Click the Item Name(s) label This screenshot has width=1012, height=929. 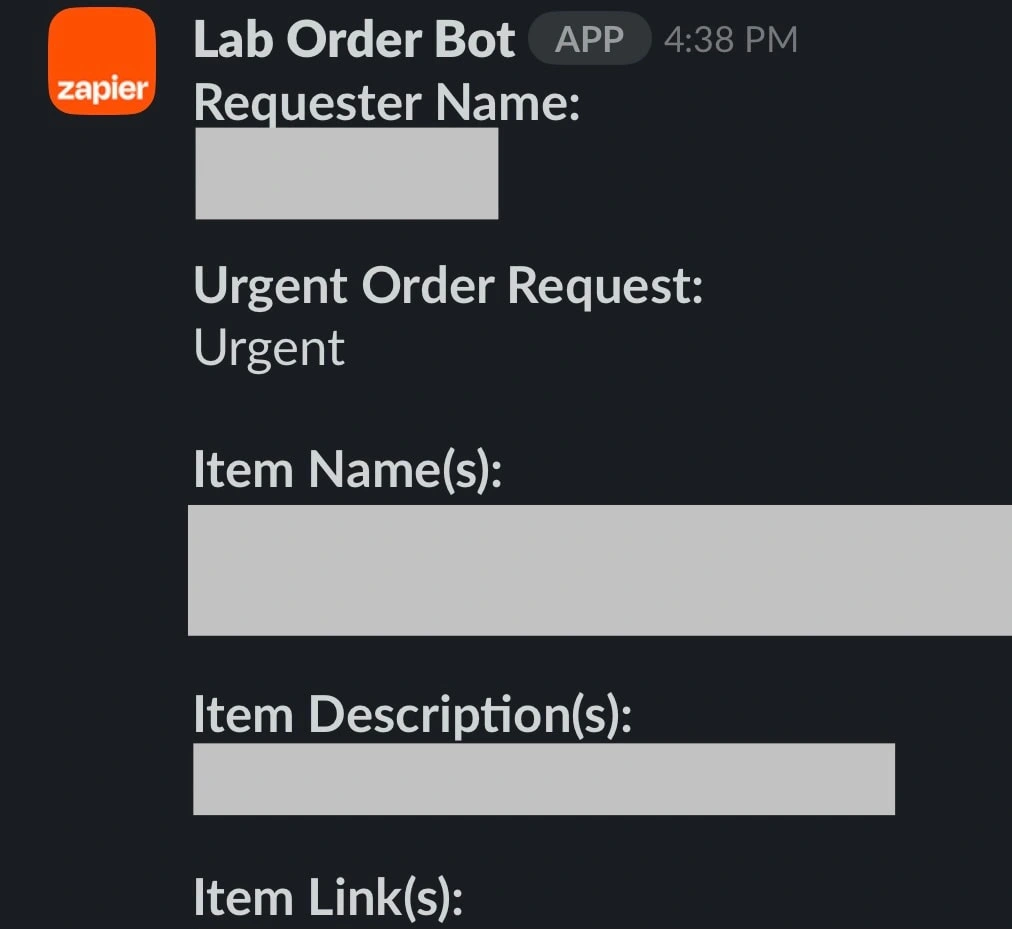tap(346, 469)
